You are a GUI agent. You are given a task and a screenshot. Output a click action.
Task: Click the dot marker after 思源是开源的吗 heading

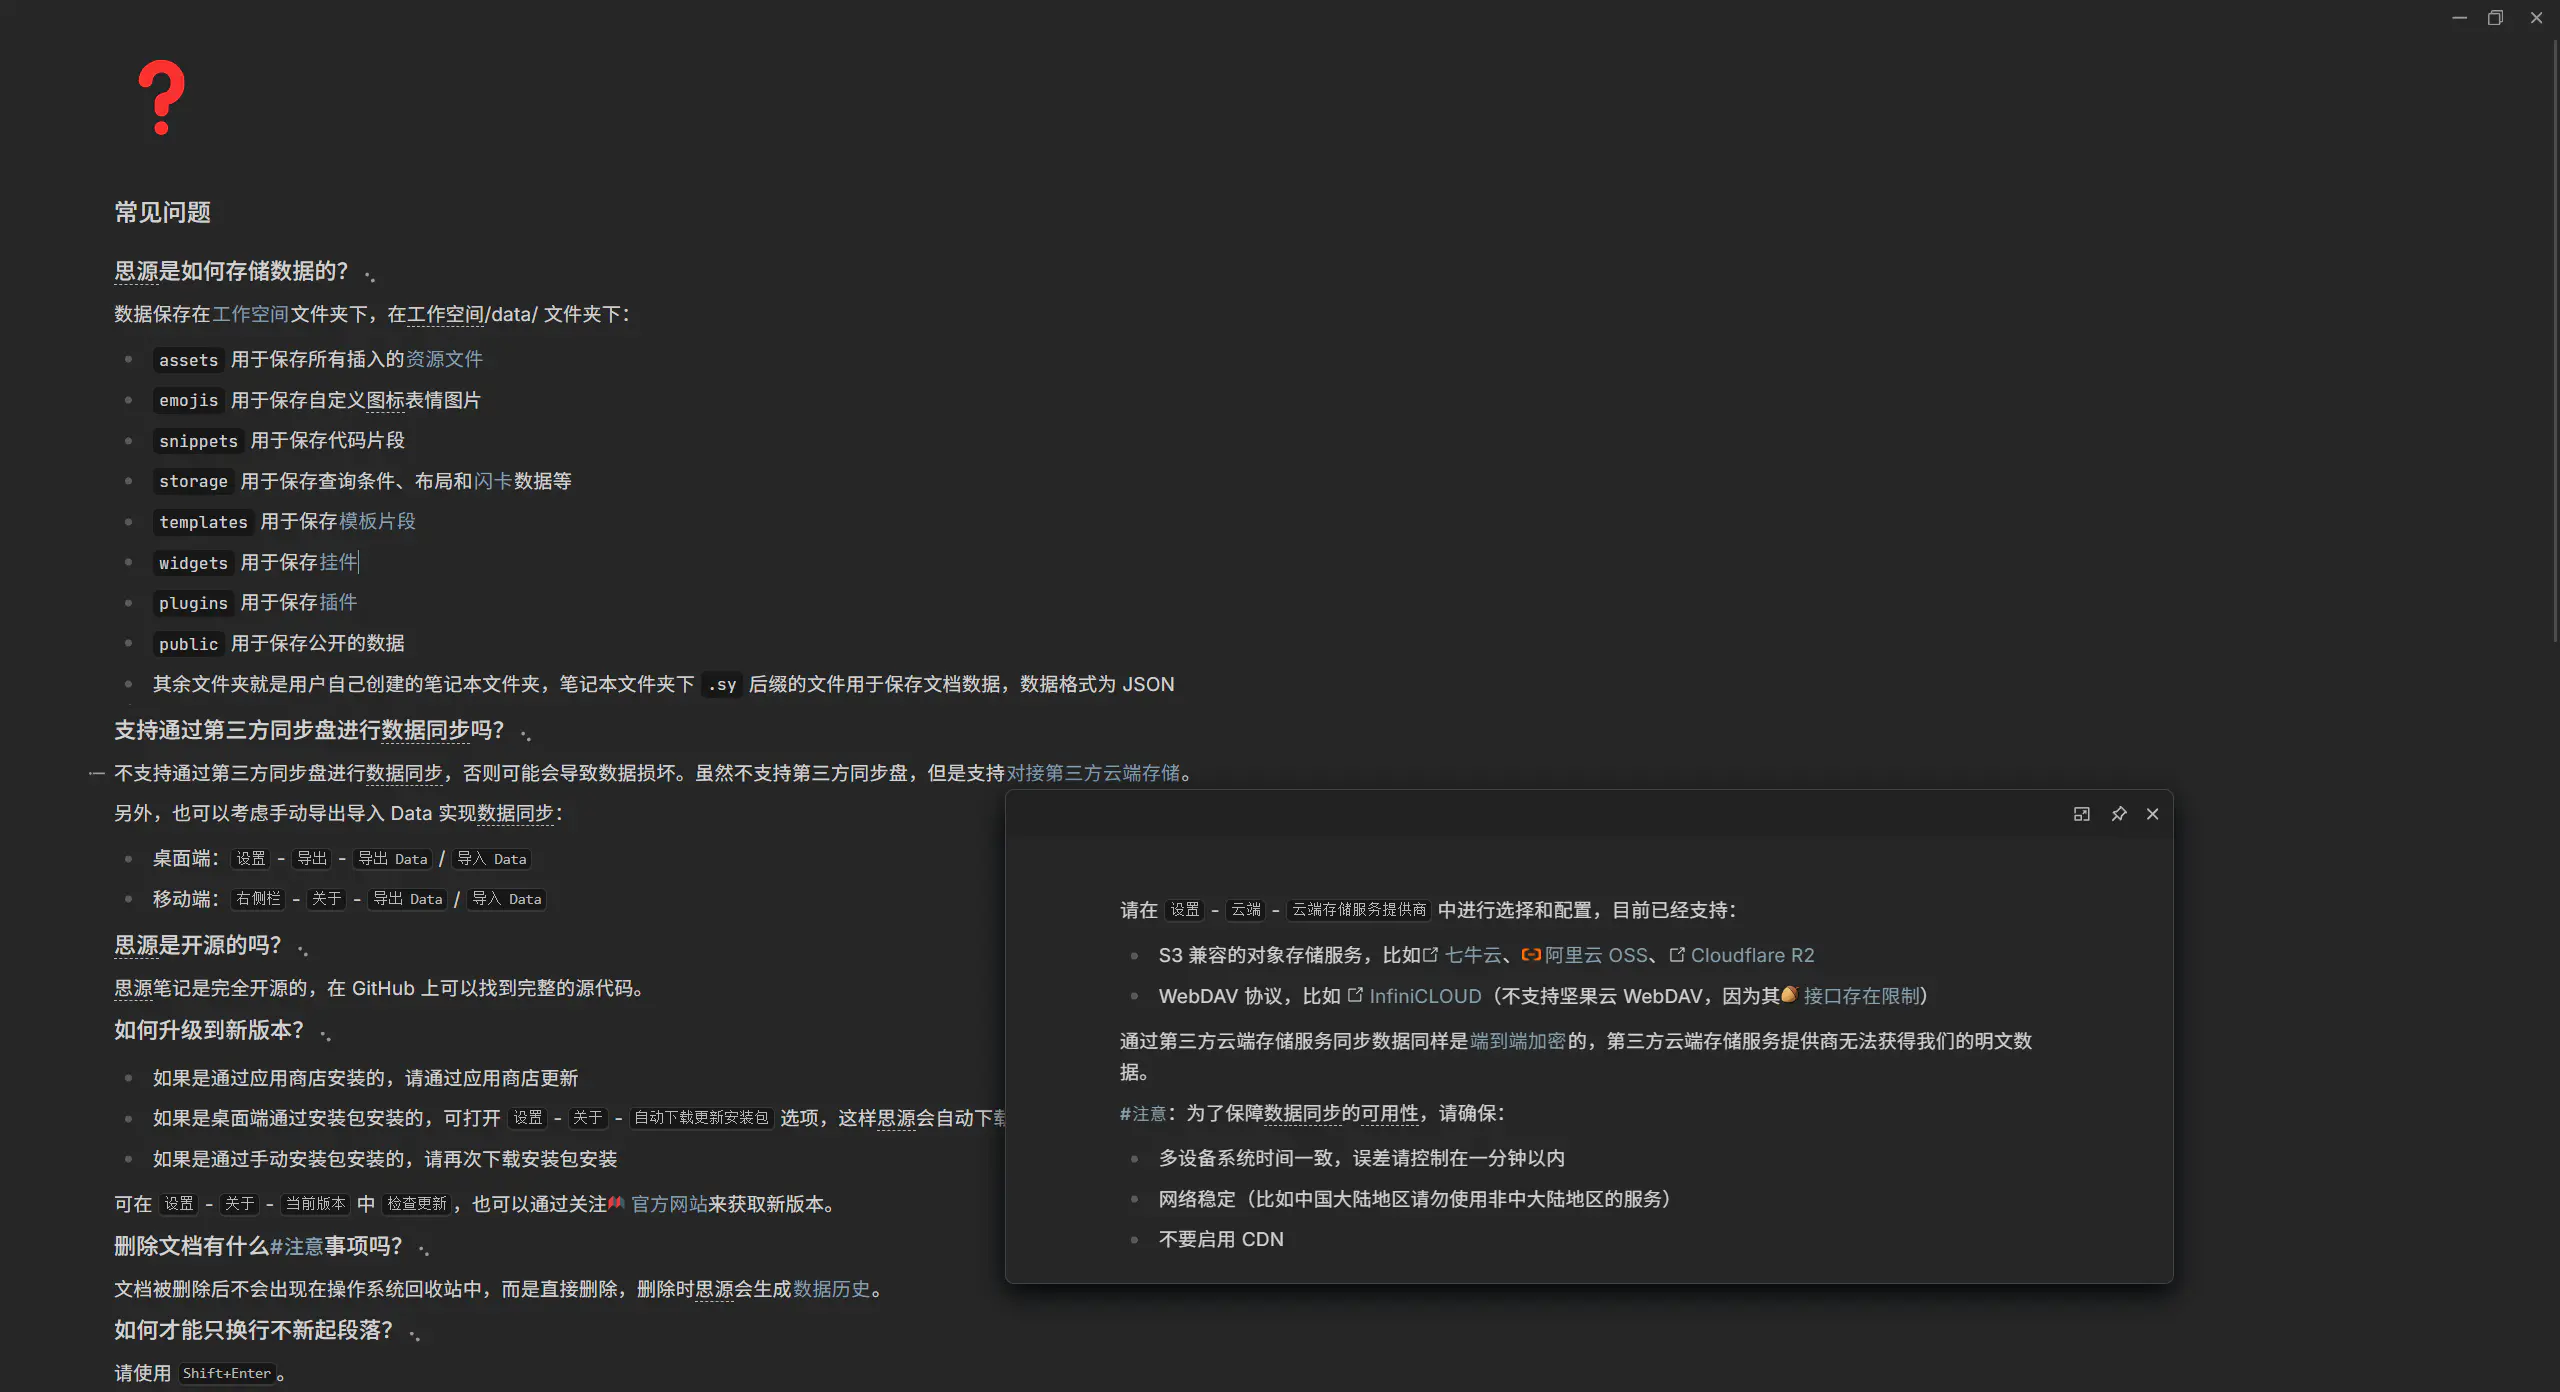[x=303, y=949]
